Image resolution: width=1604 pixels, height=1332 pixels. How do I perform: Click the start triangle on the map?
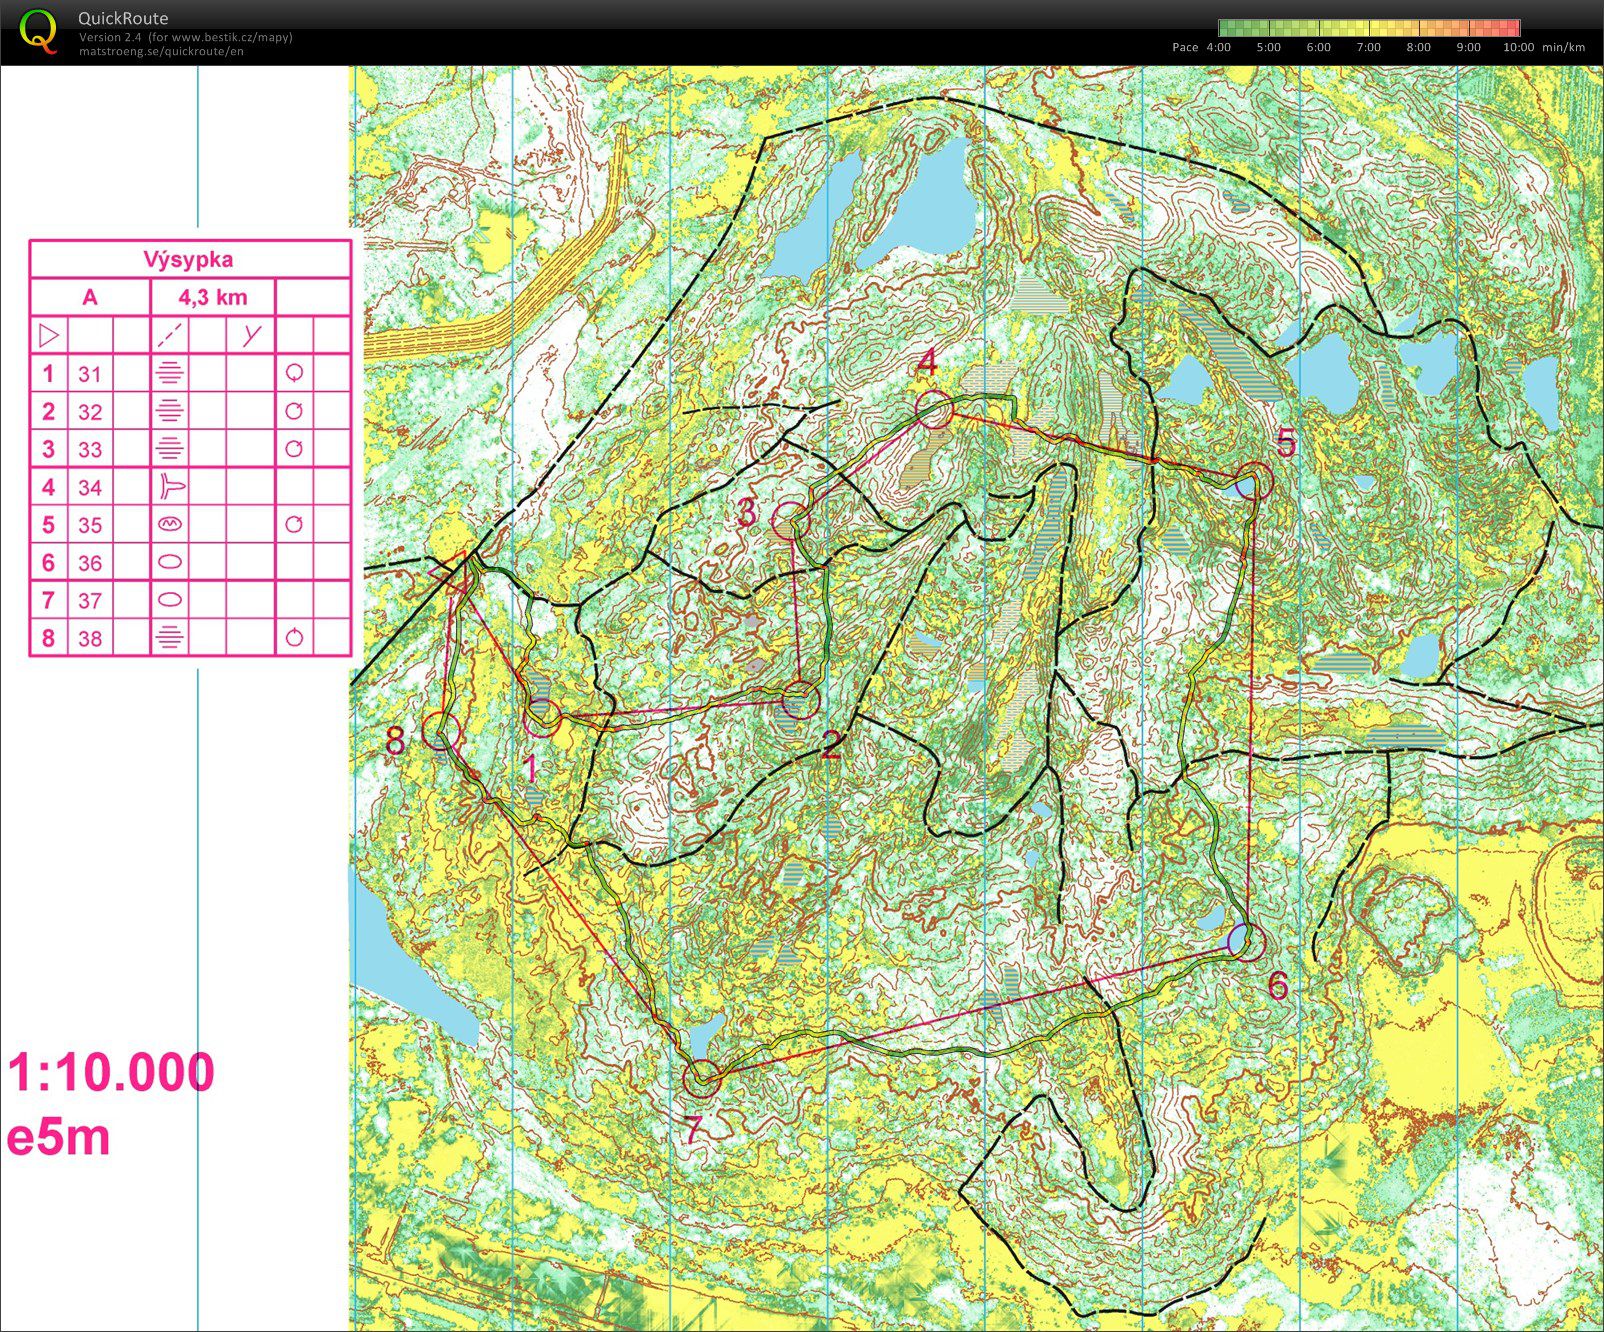(453, 572)
